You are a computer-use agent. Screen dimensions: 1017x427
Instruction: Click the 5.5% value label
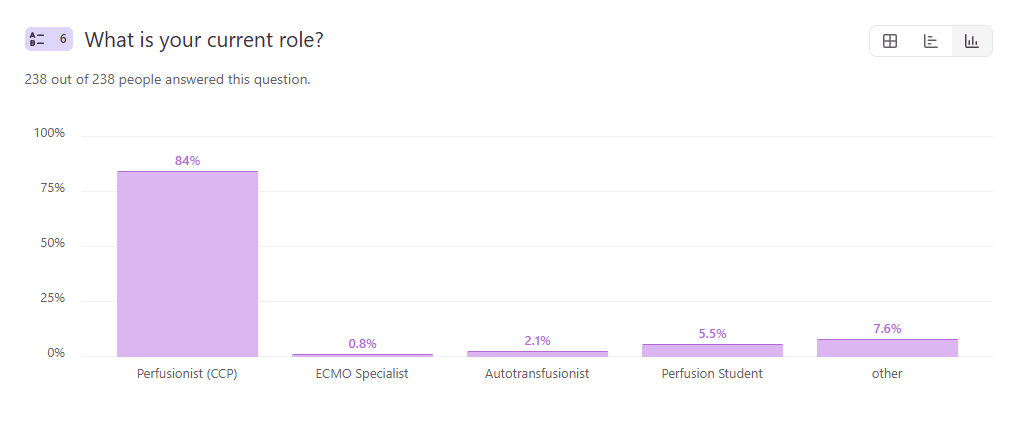click(x=712, y=334)
